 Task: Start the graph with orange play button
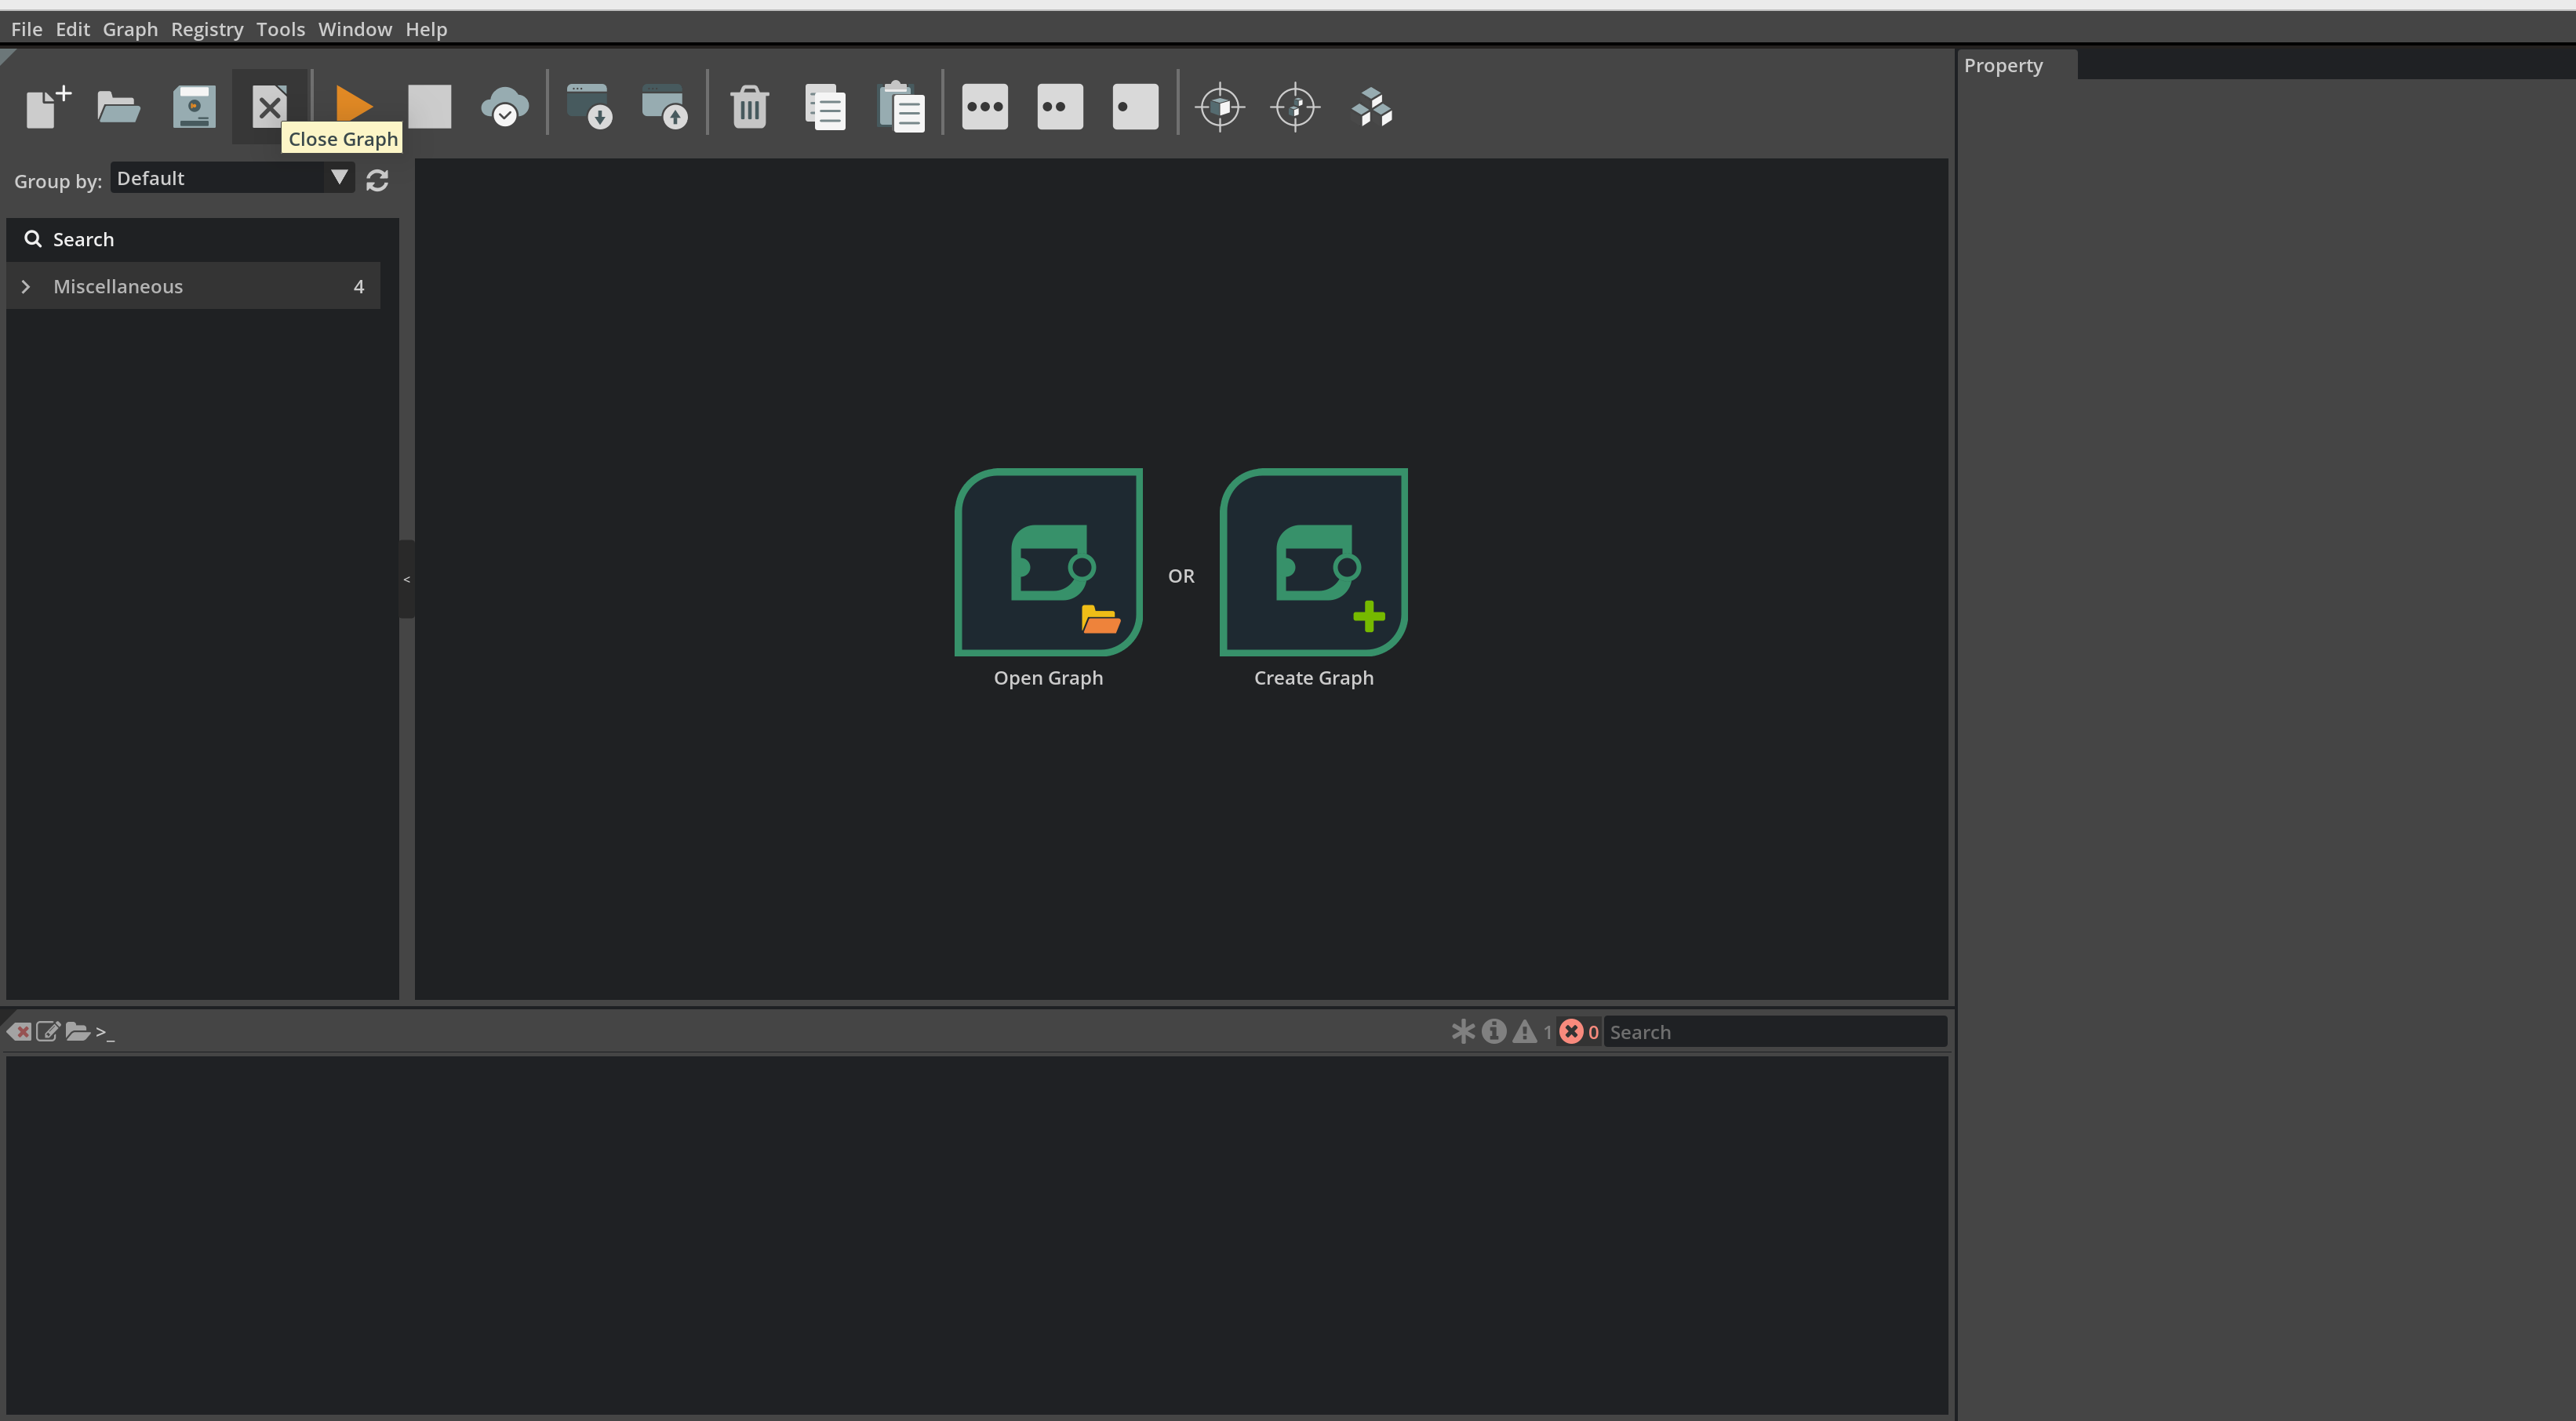[x=354, y=104]
